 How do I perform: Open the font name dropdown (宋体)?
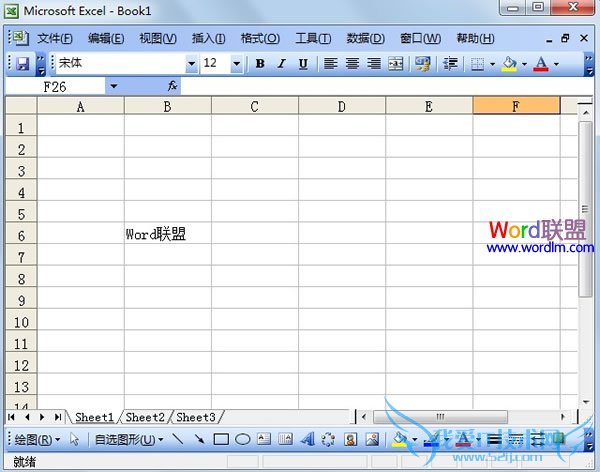(191, 64)
